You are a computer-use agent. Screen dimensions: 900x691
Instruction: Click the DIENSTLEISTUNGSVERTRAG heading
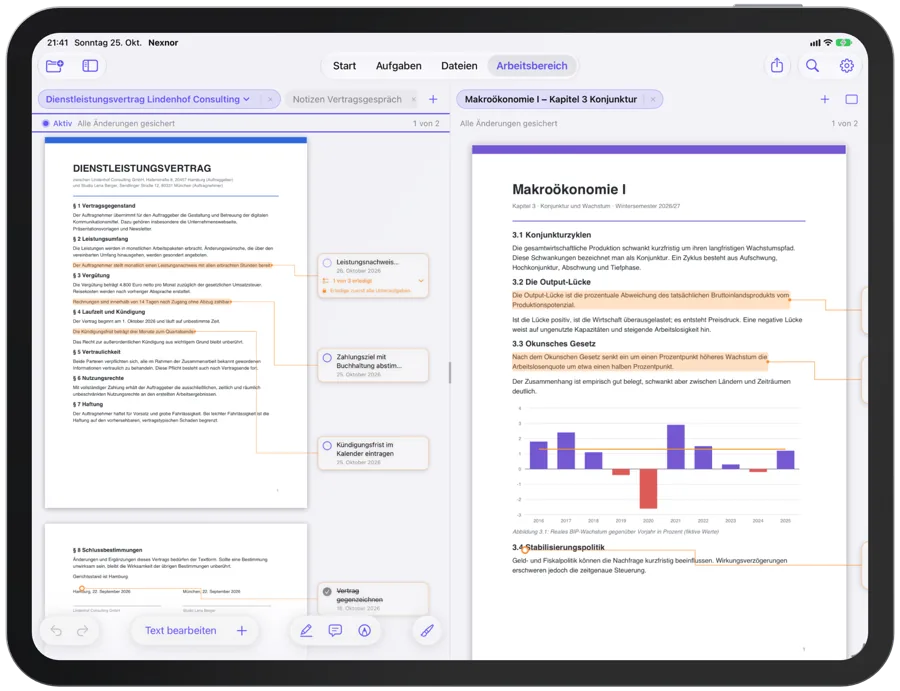pyautogui.click(x=142, y=168)
